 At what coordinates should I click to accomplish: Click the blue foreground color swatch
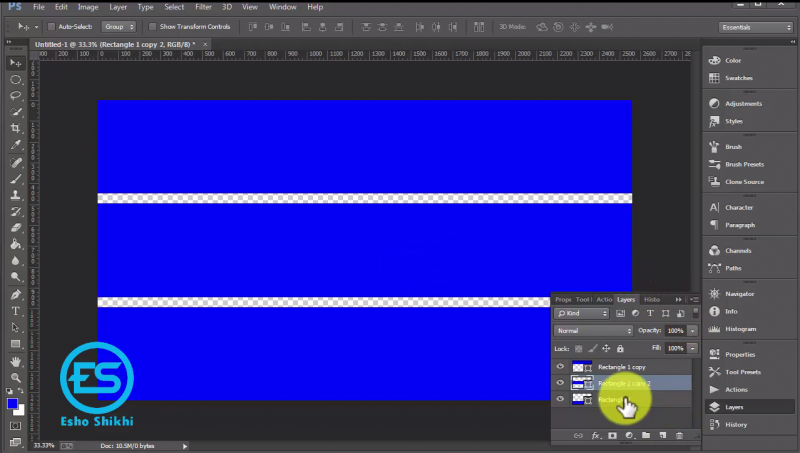[13, 404]
